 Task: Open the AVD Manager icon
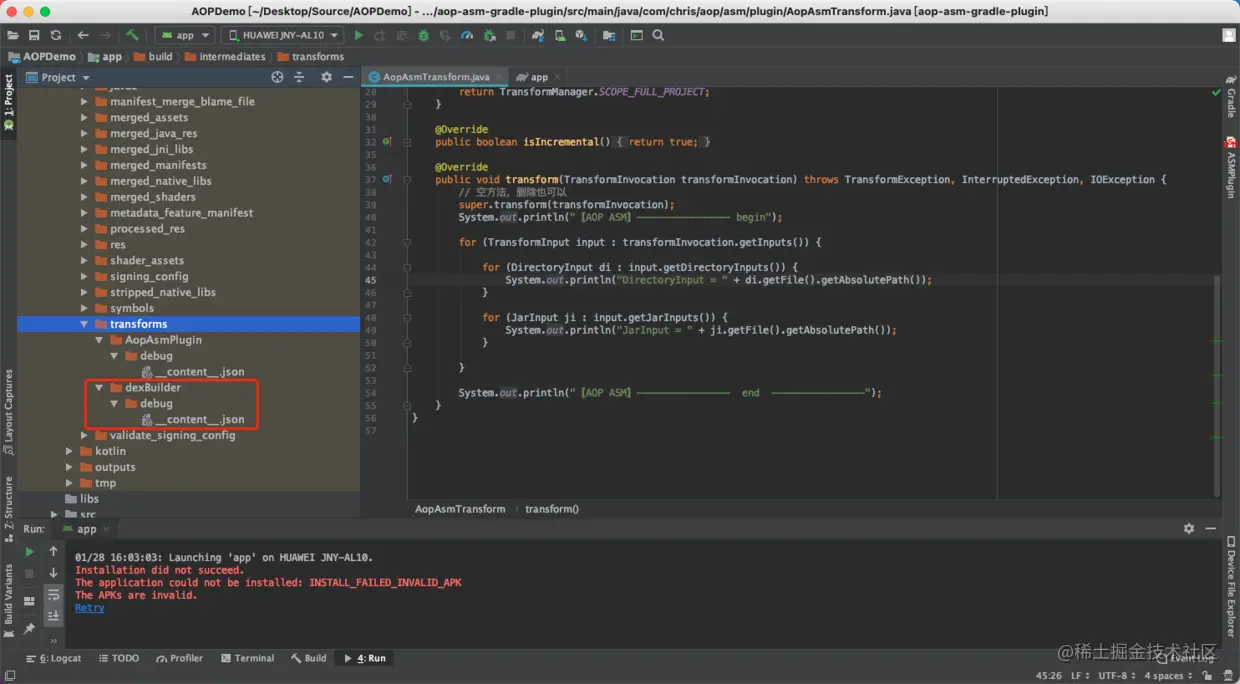point(560,35)
